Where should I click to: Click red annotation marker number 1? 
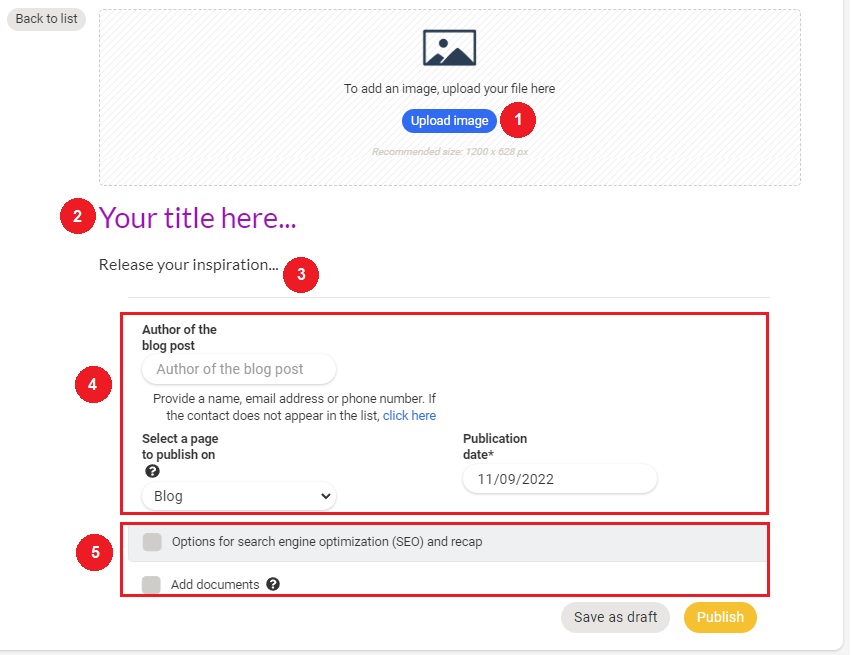click(518, 121)
